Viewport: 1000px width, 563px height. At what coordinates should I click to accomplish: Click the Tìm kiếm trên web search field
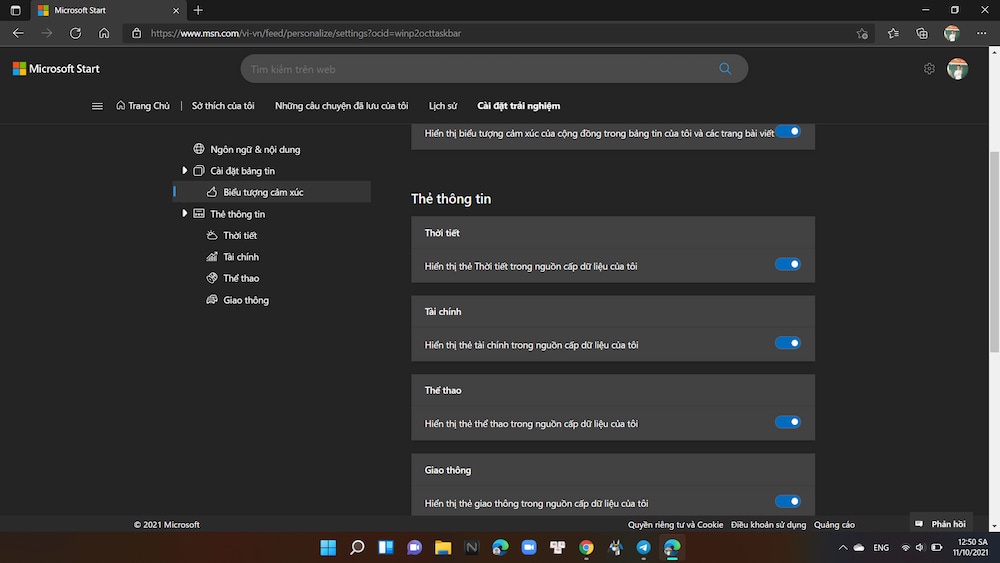pyautogui.click(x=480, y=69)
